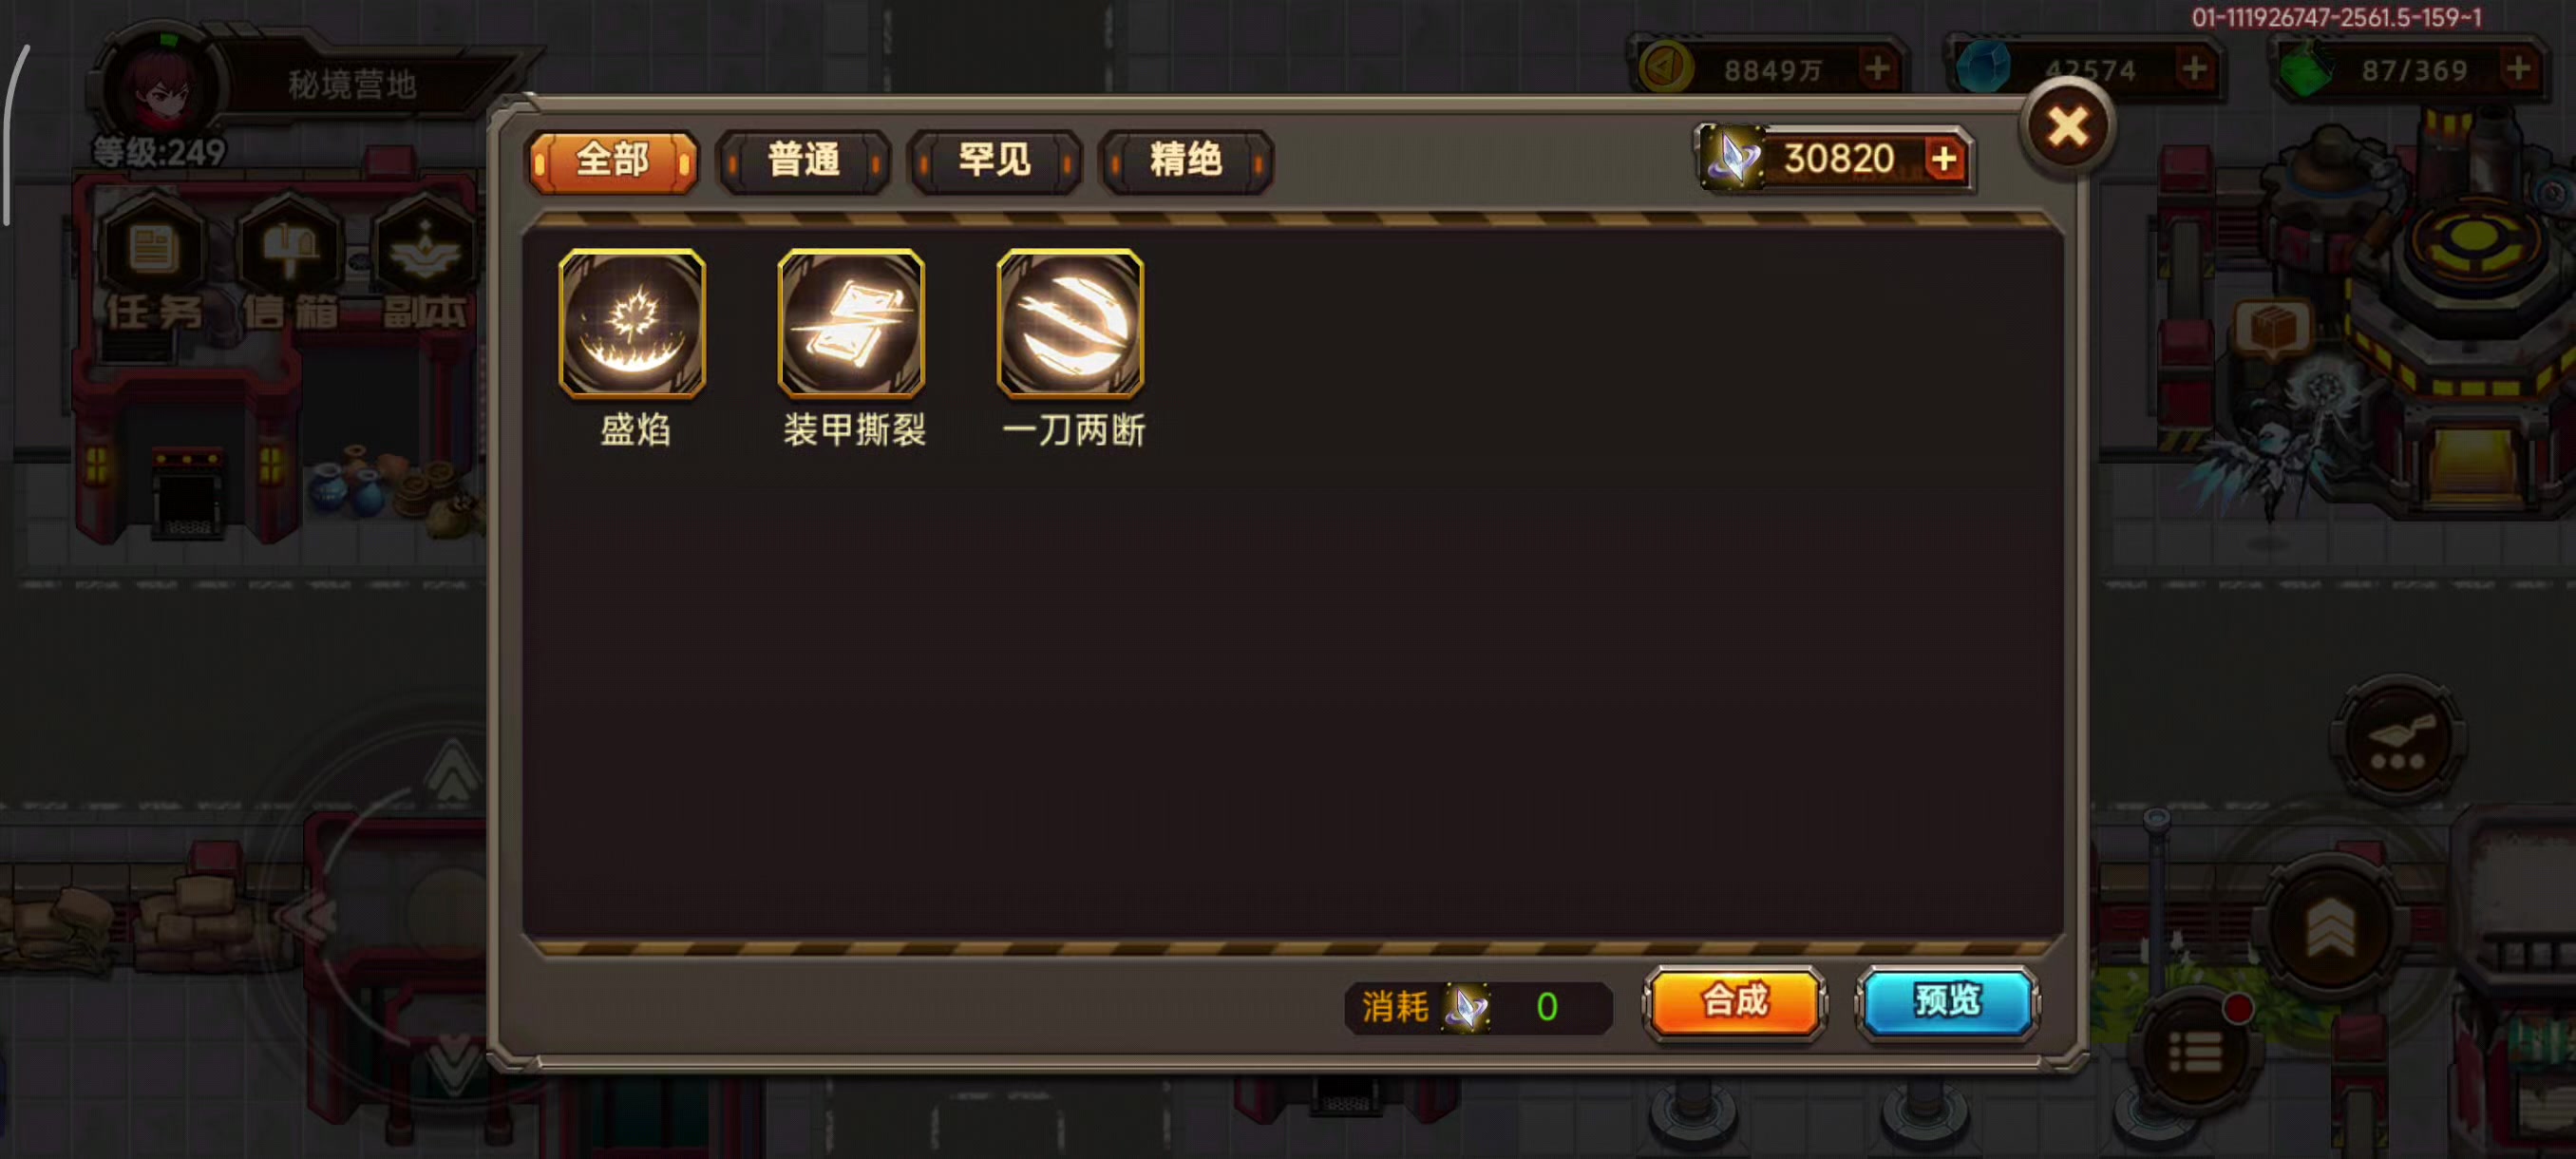Viewport: 2576px width, 1159px height.
Task: Click the blue 预览 button
Action: [1947, 1001]
